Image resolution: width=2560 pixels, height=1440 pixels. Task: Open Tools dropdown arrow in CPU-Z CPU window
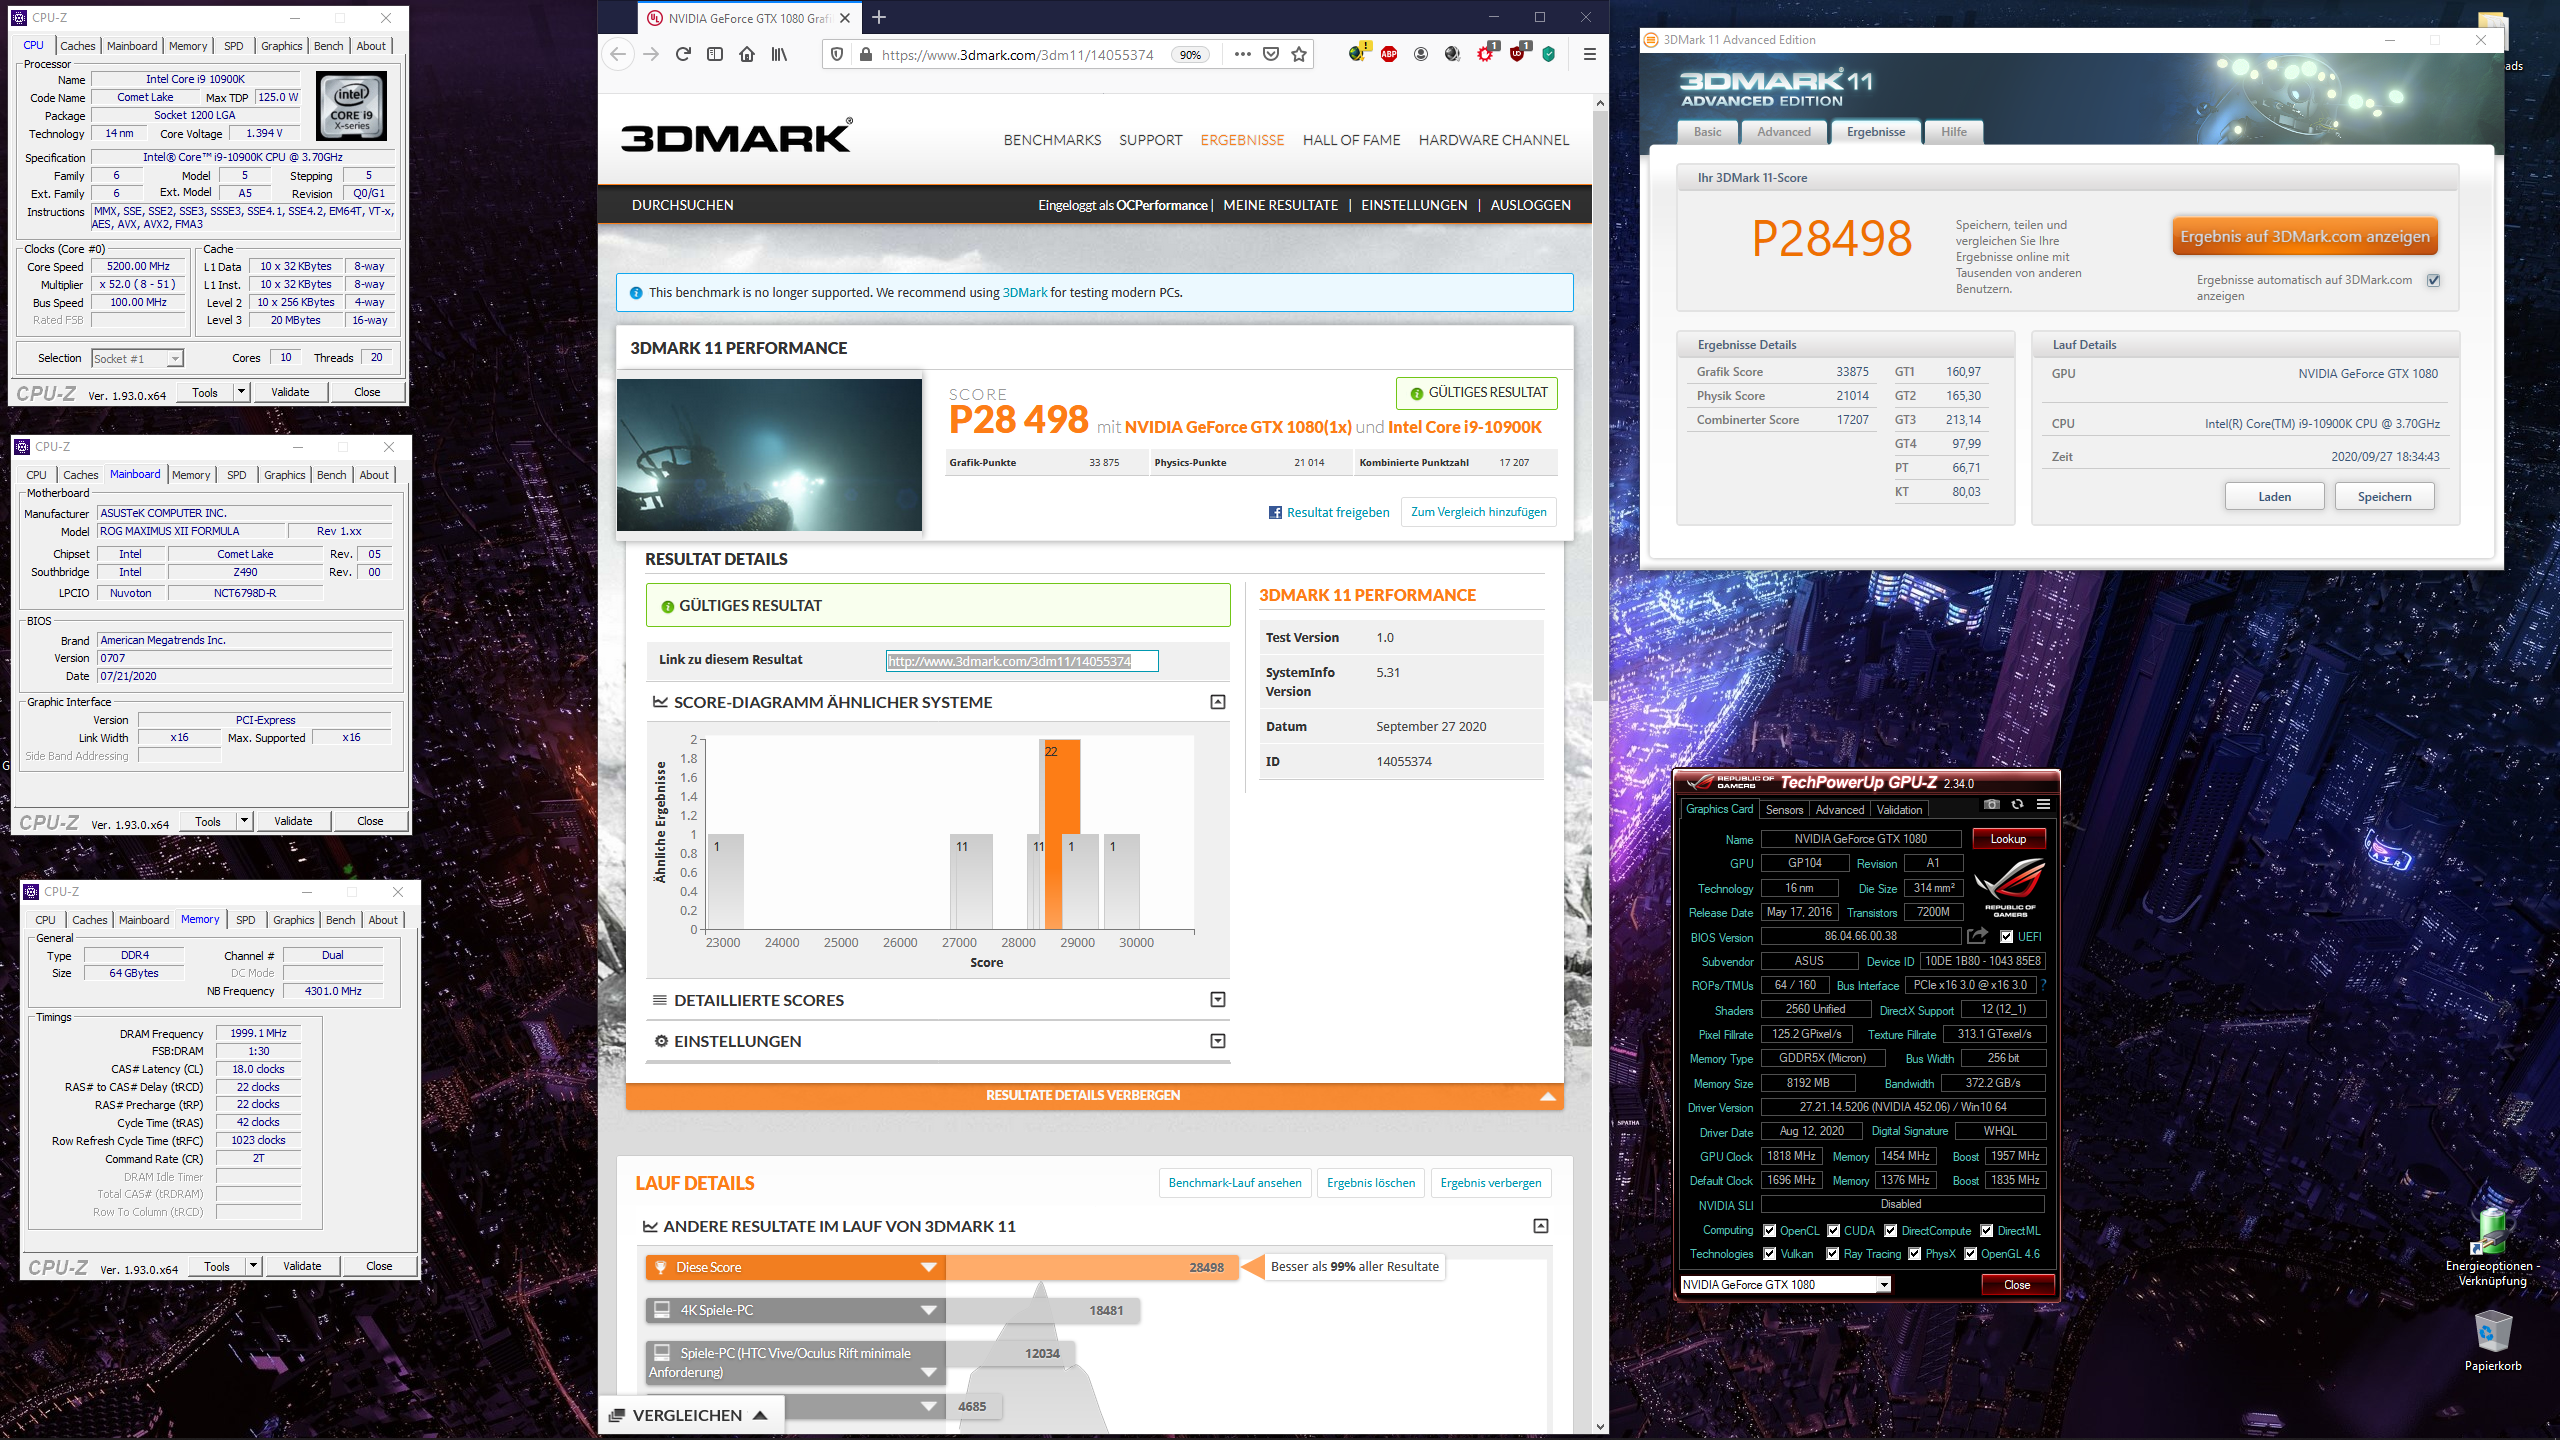click(241, 392)
